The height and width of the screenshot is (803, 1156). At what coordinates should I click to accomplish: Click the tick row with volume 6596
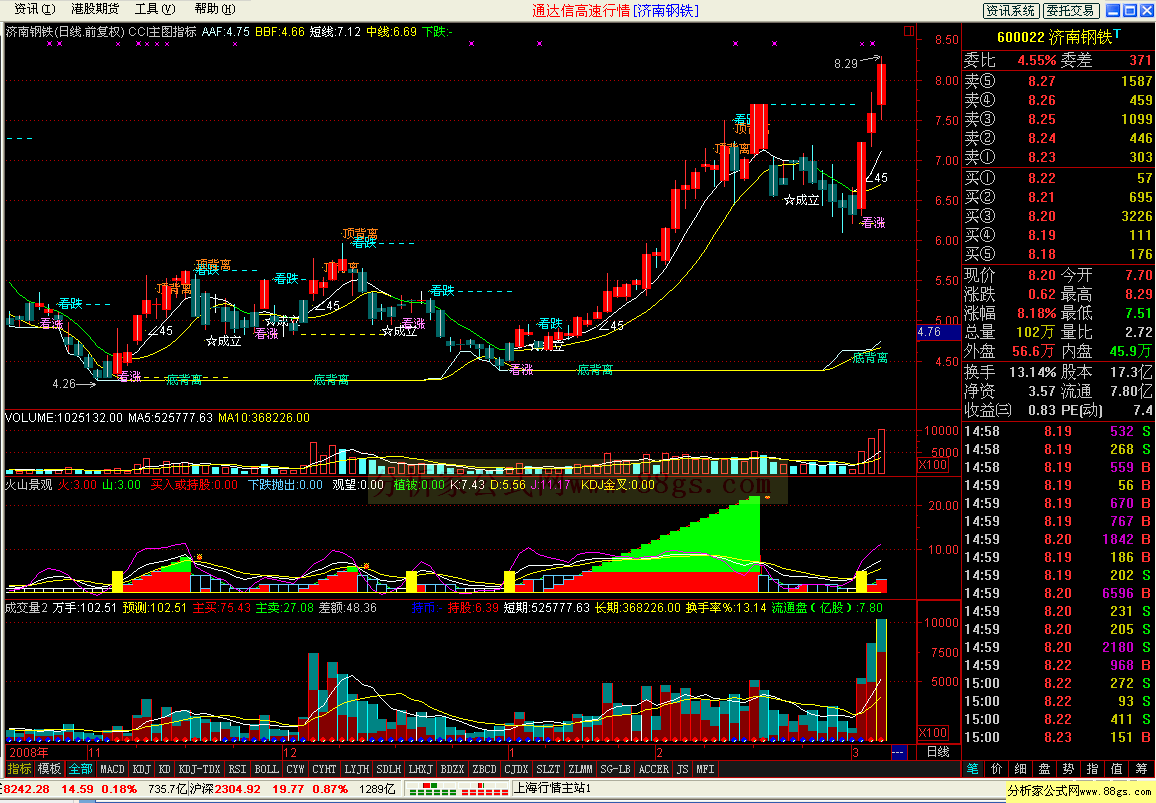[x=1058, y=593]
